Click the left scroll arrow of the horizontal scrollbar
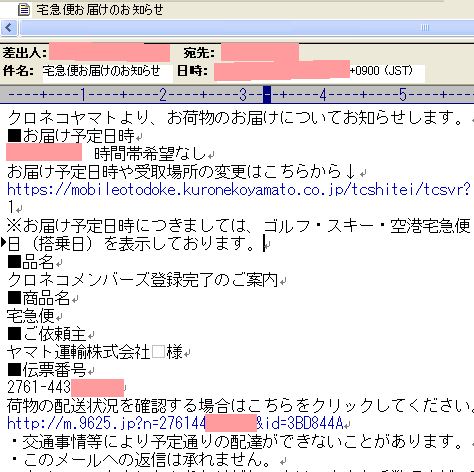 9,28
